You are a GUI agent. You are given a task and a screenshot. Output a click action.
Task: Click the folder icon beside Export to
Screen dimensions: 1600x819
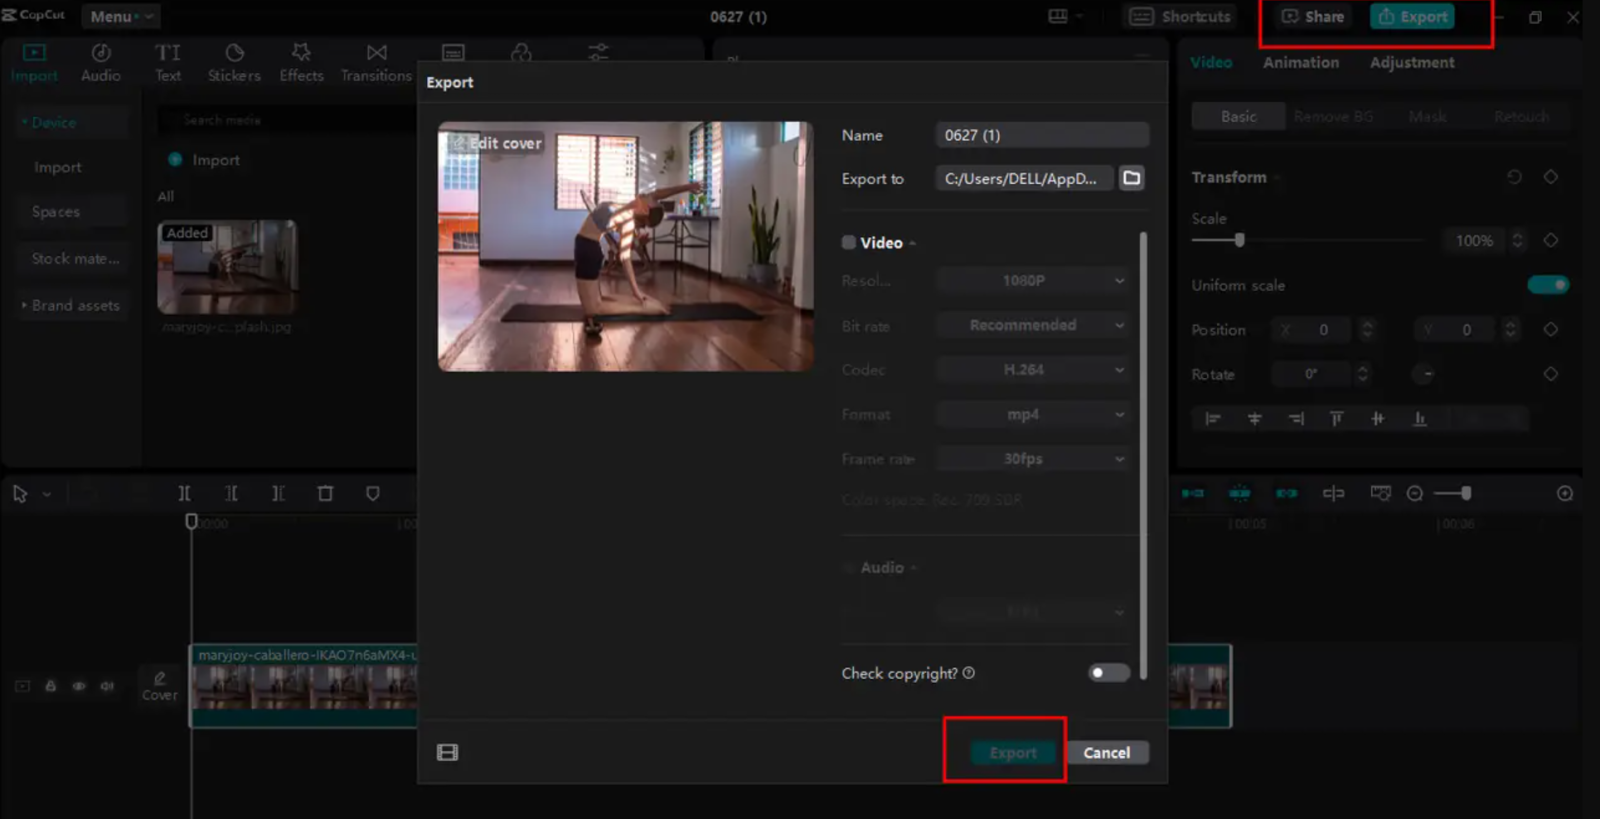pos(1131,178)
